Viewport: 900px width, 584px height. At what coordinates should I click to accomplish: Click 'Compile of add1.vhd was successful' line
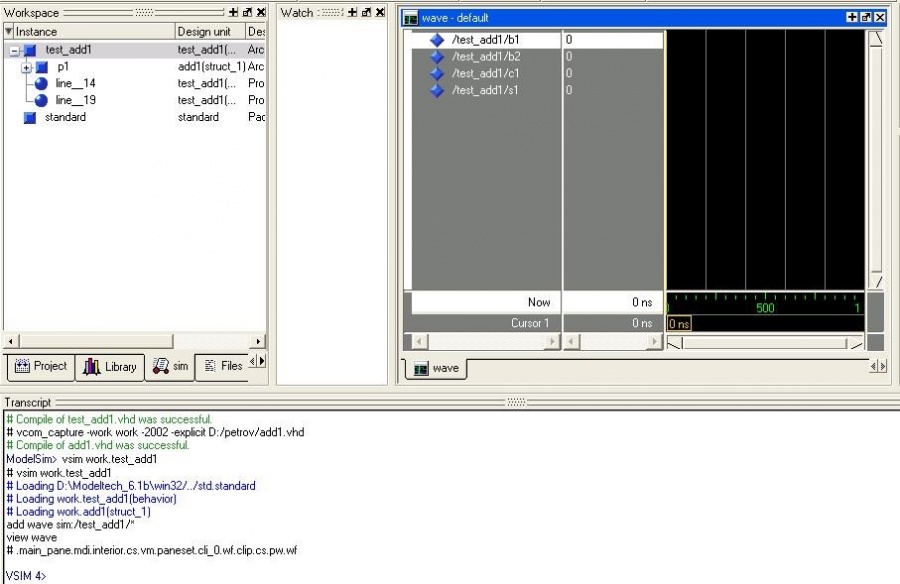point(98,445)
